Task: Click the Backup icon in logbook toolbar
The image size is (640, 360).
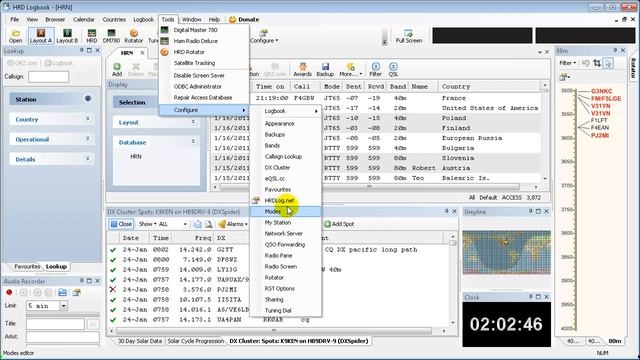Action: [325, 69]
